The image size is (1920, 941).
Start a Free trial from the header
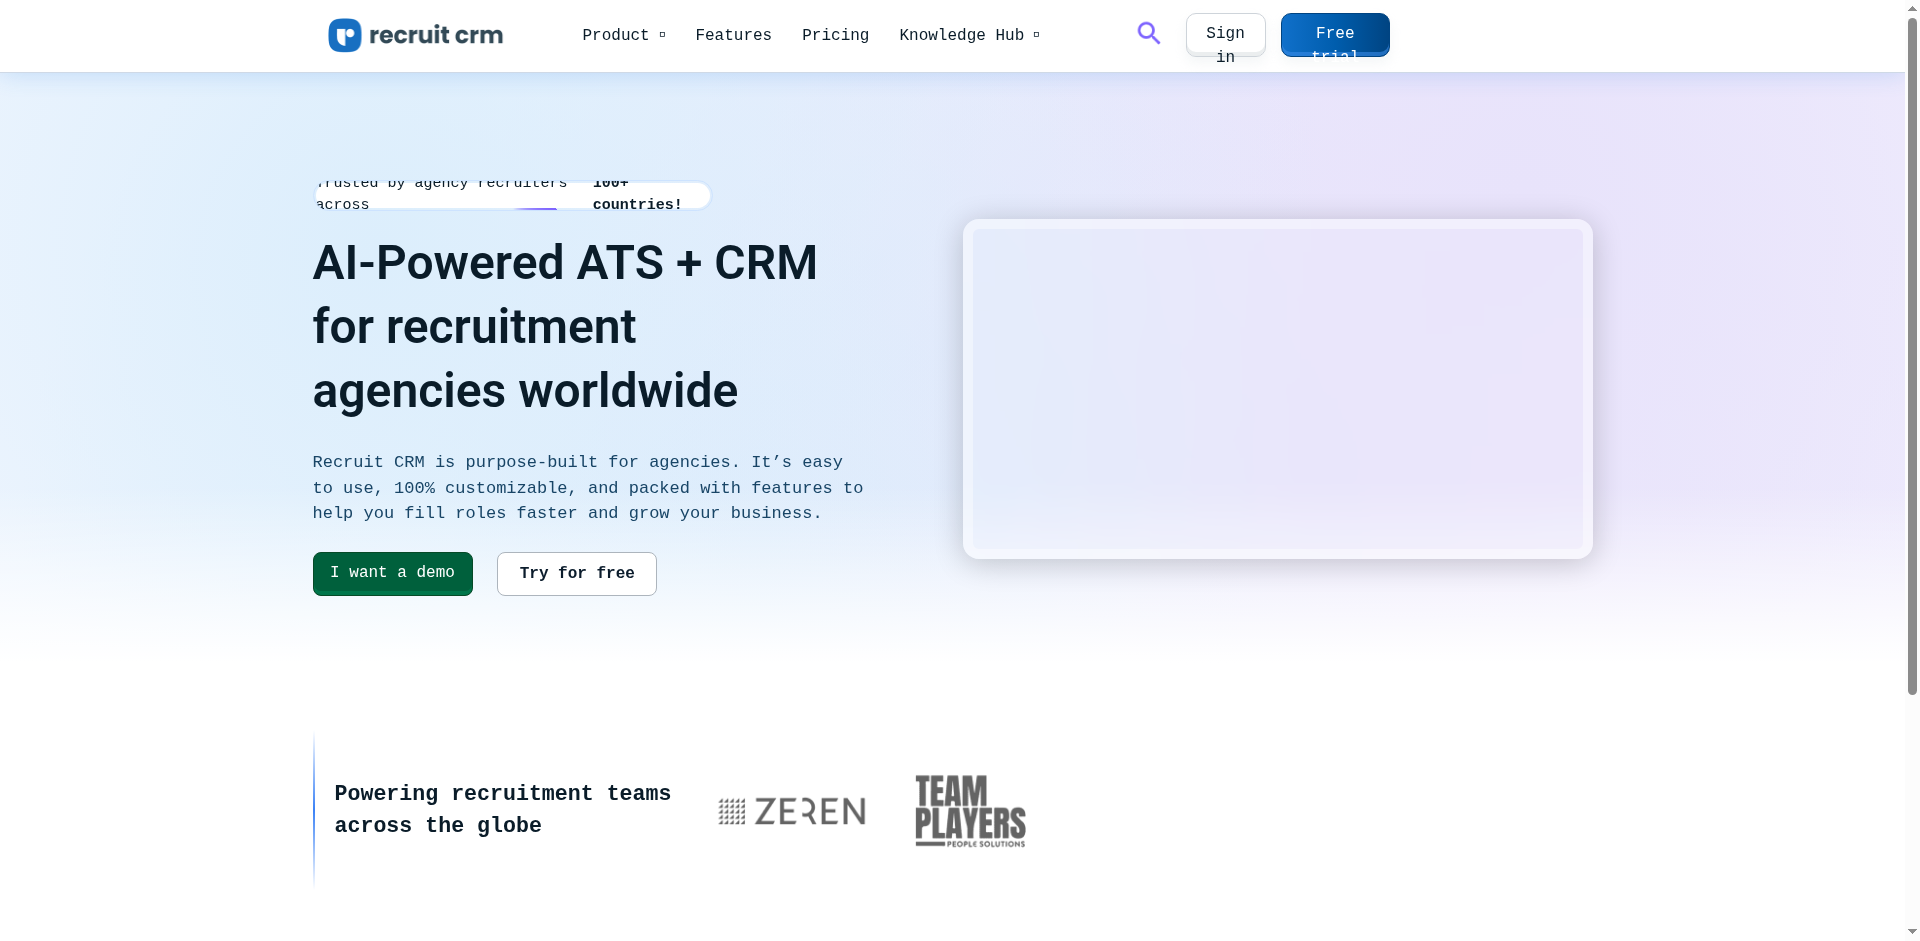pyautogui.click(x=1334, y=35)
